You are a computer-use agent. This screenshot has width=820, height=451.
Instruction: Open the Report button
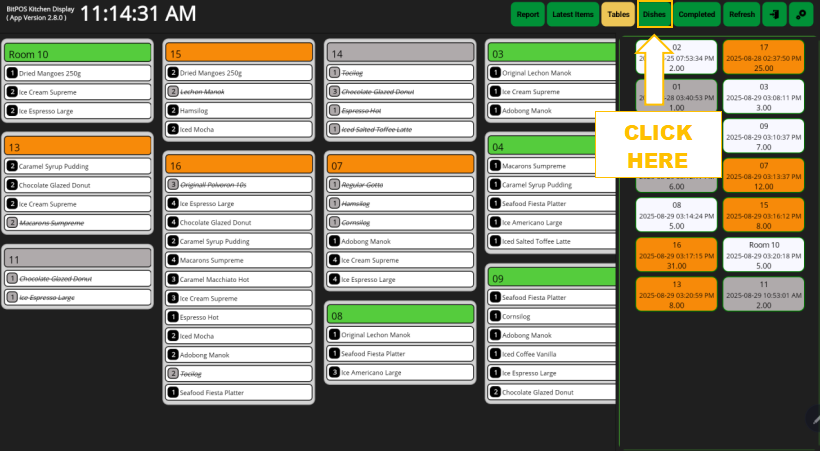coord(527,15)
